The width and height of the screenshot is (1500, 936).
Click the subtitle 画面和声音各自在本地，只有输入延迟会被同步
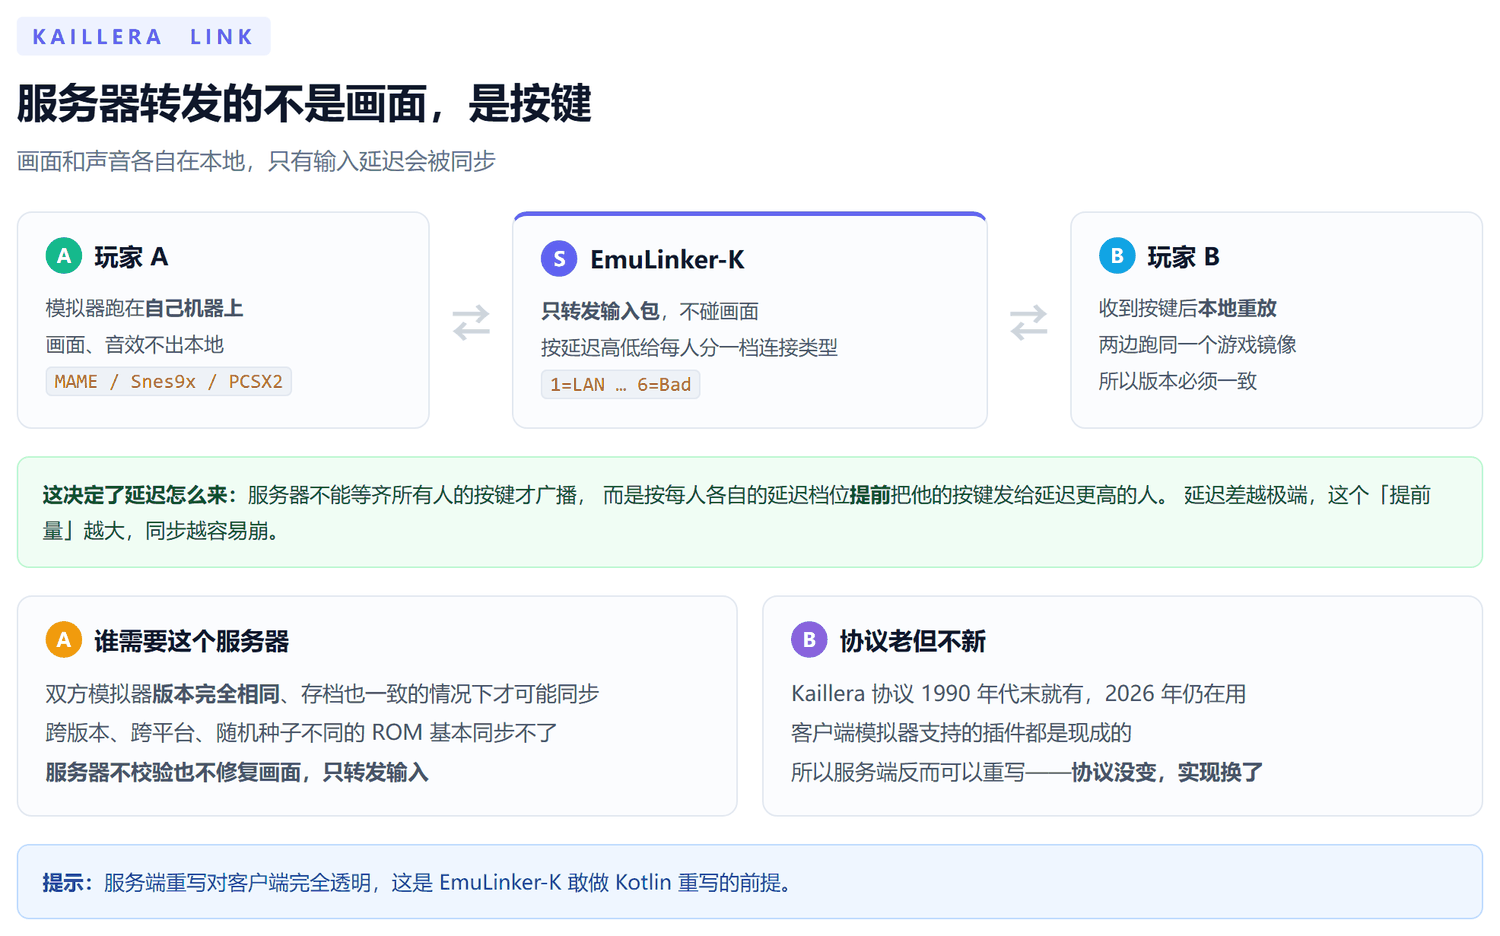coord(256,161)
